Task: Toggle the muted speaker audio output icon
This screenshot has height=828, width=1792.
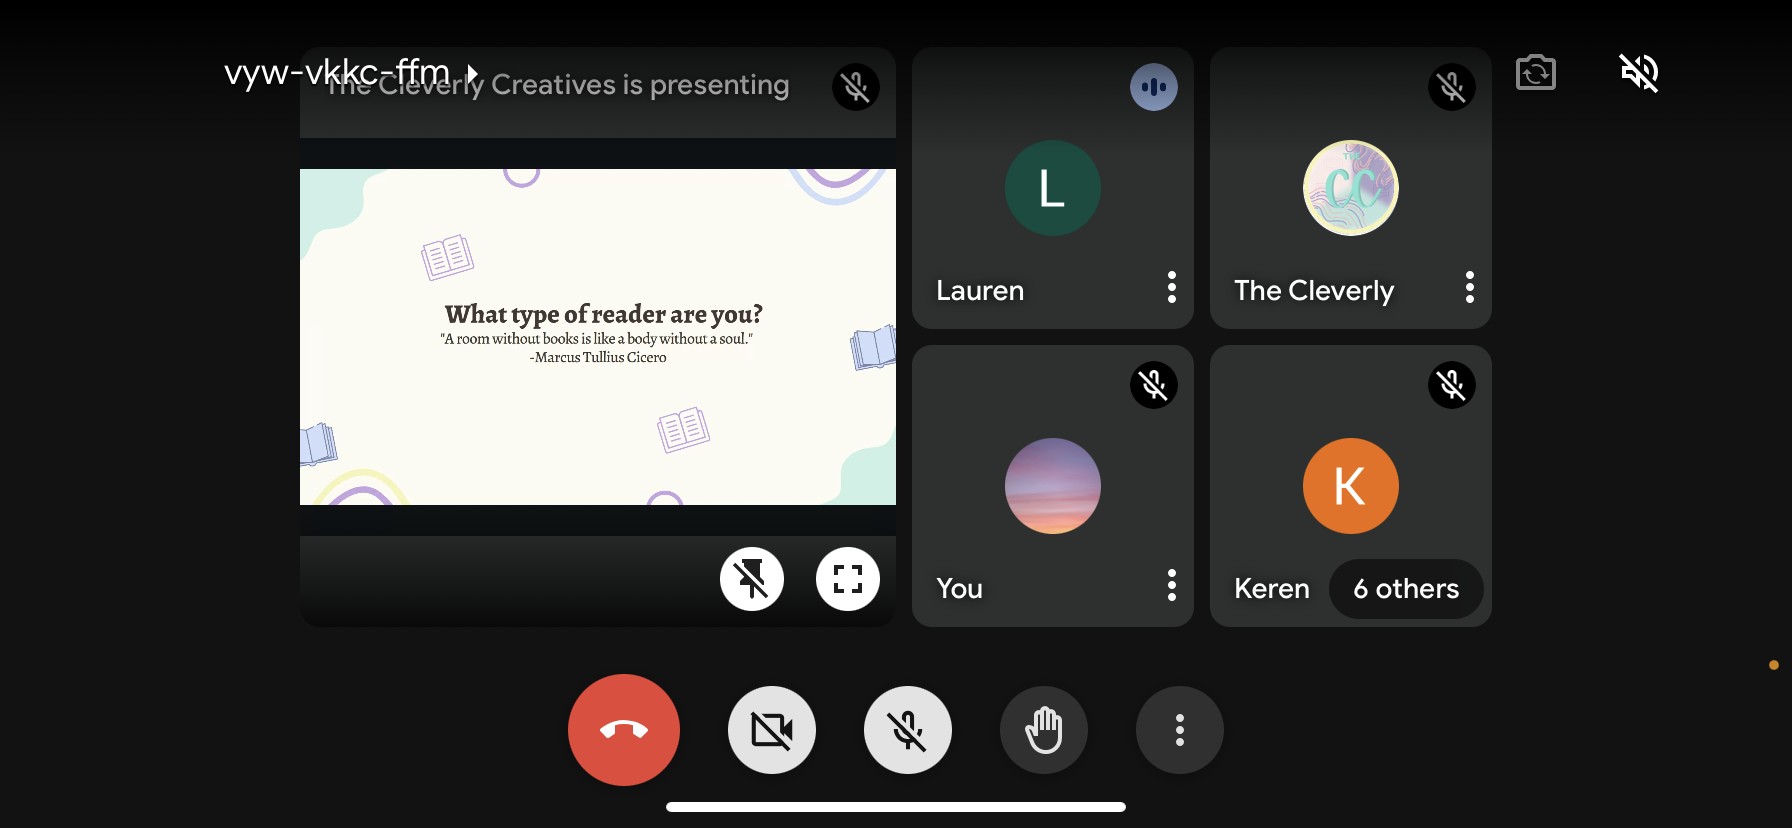Action: click(1639, 73)
